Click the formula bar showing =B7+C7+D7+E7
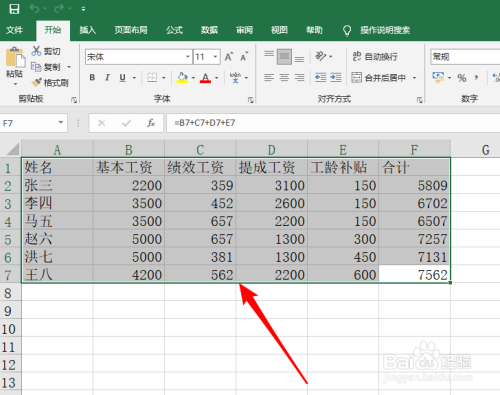Viewport: 500px width, 395px height. click(333, 123)
